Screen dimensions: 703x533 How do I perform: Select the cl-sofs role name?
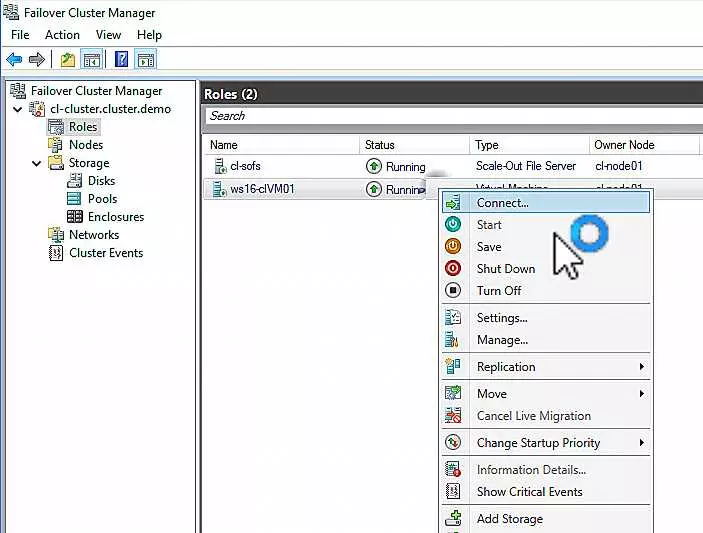pyautogui.click(x=245, y=166)
